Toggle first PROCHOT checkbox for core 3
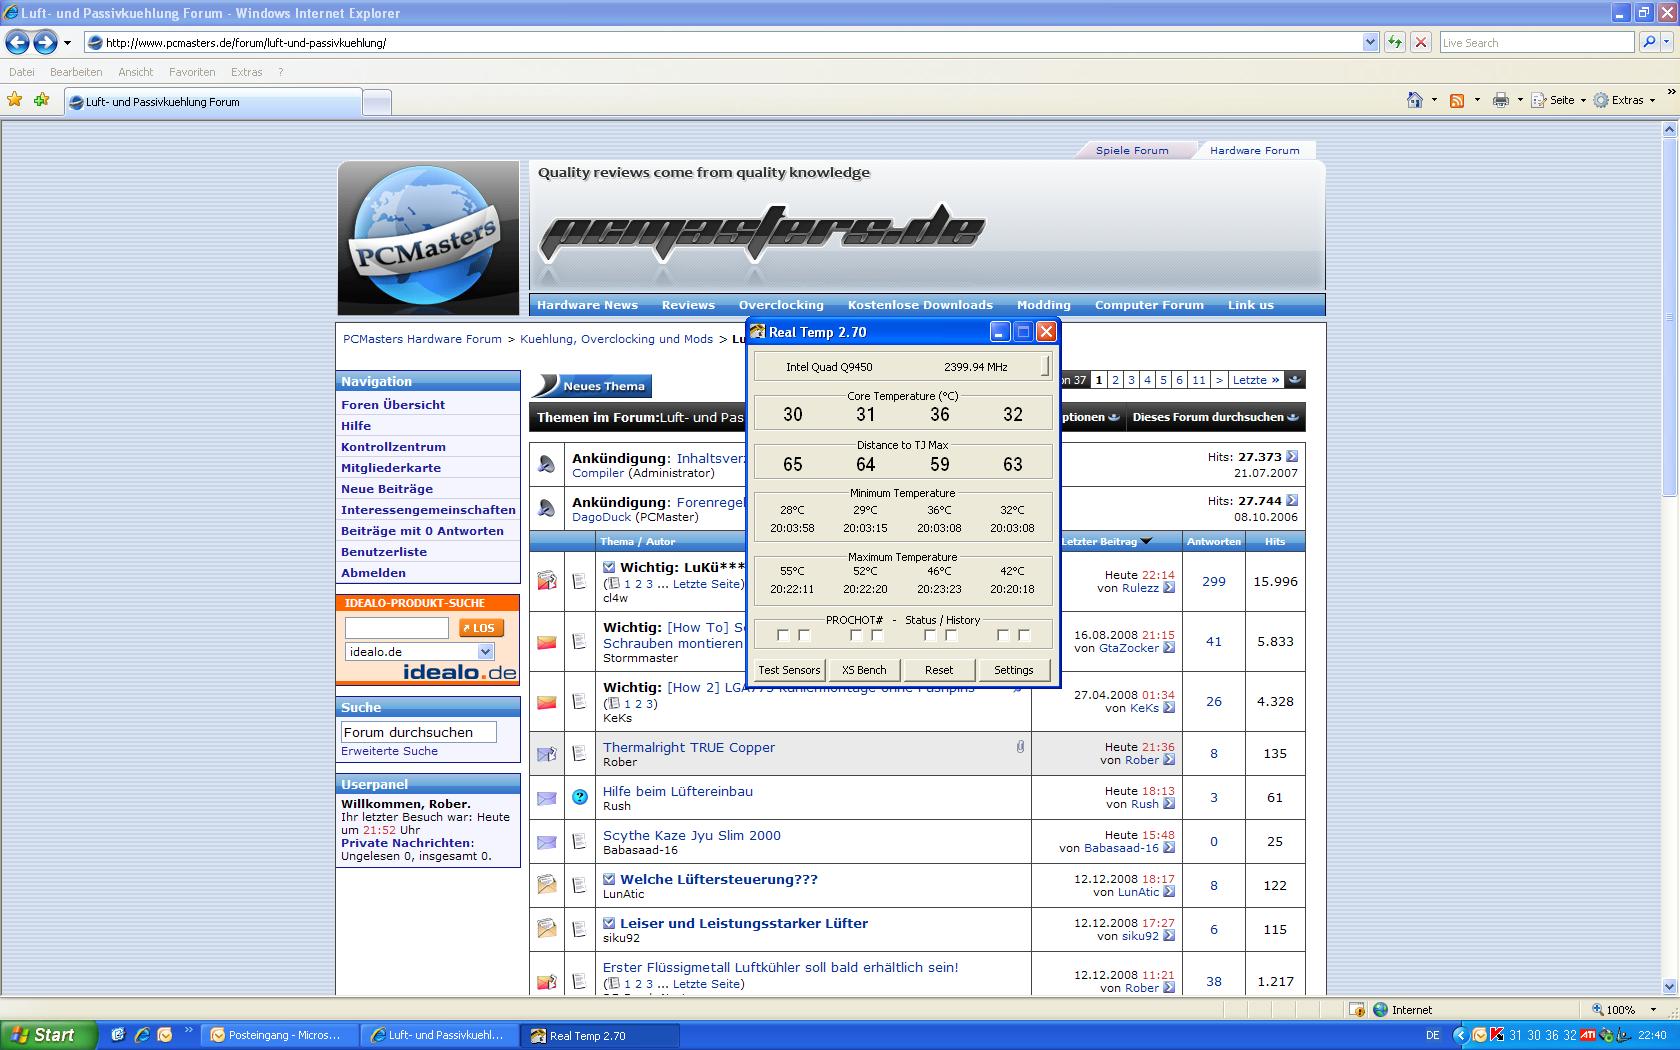This screenshot has width=1680, height=1050. coord(930,635)
